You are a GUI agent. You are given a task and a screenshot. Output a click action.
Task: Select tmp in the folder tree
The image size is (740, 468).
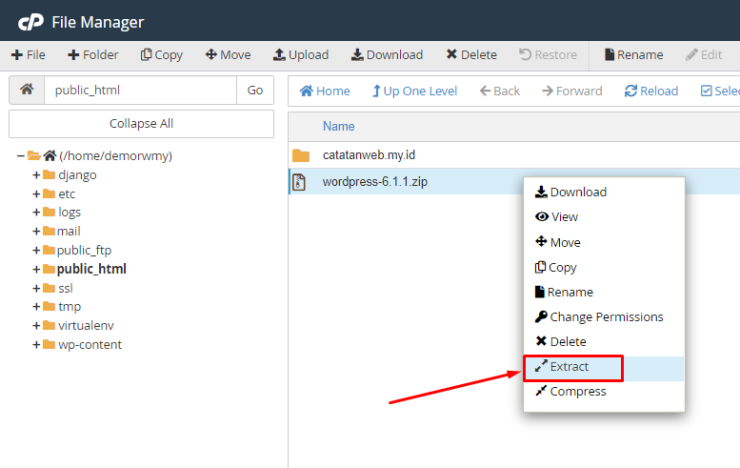(x=69, y=307)
